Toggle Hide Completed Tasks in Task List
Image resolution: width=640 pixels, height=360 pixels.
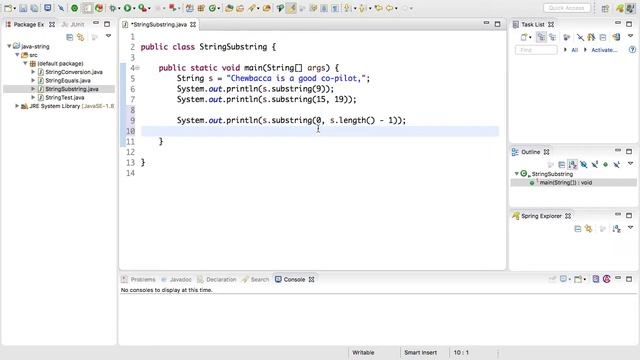coord(580,38)
